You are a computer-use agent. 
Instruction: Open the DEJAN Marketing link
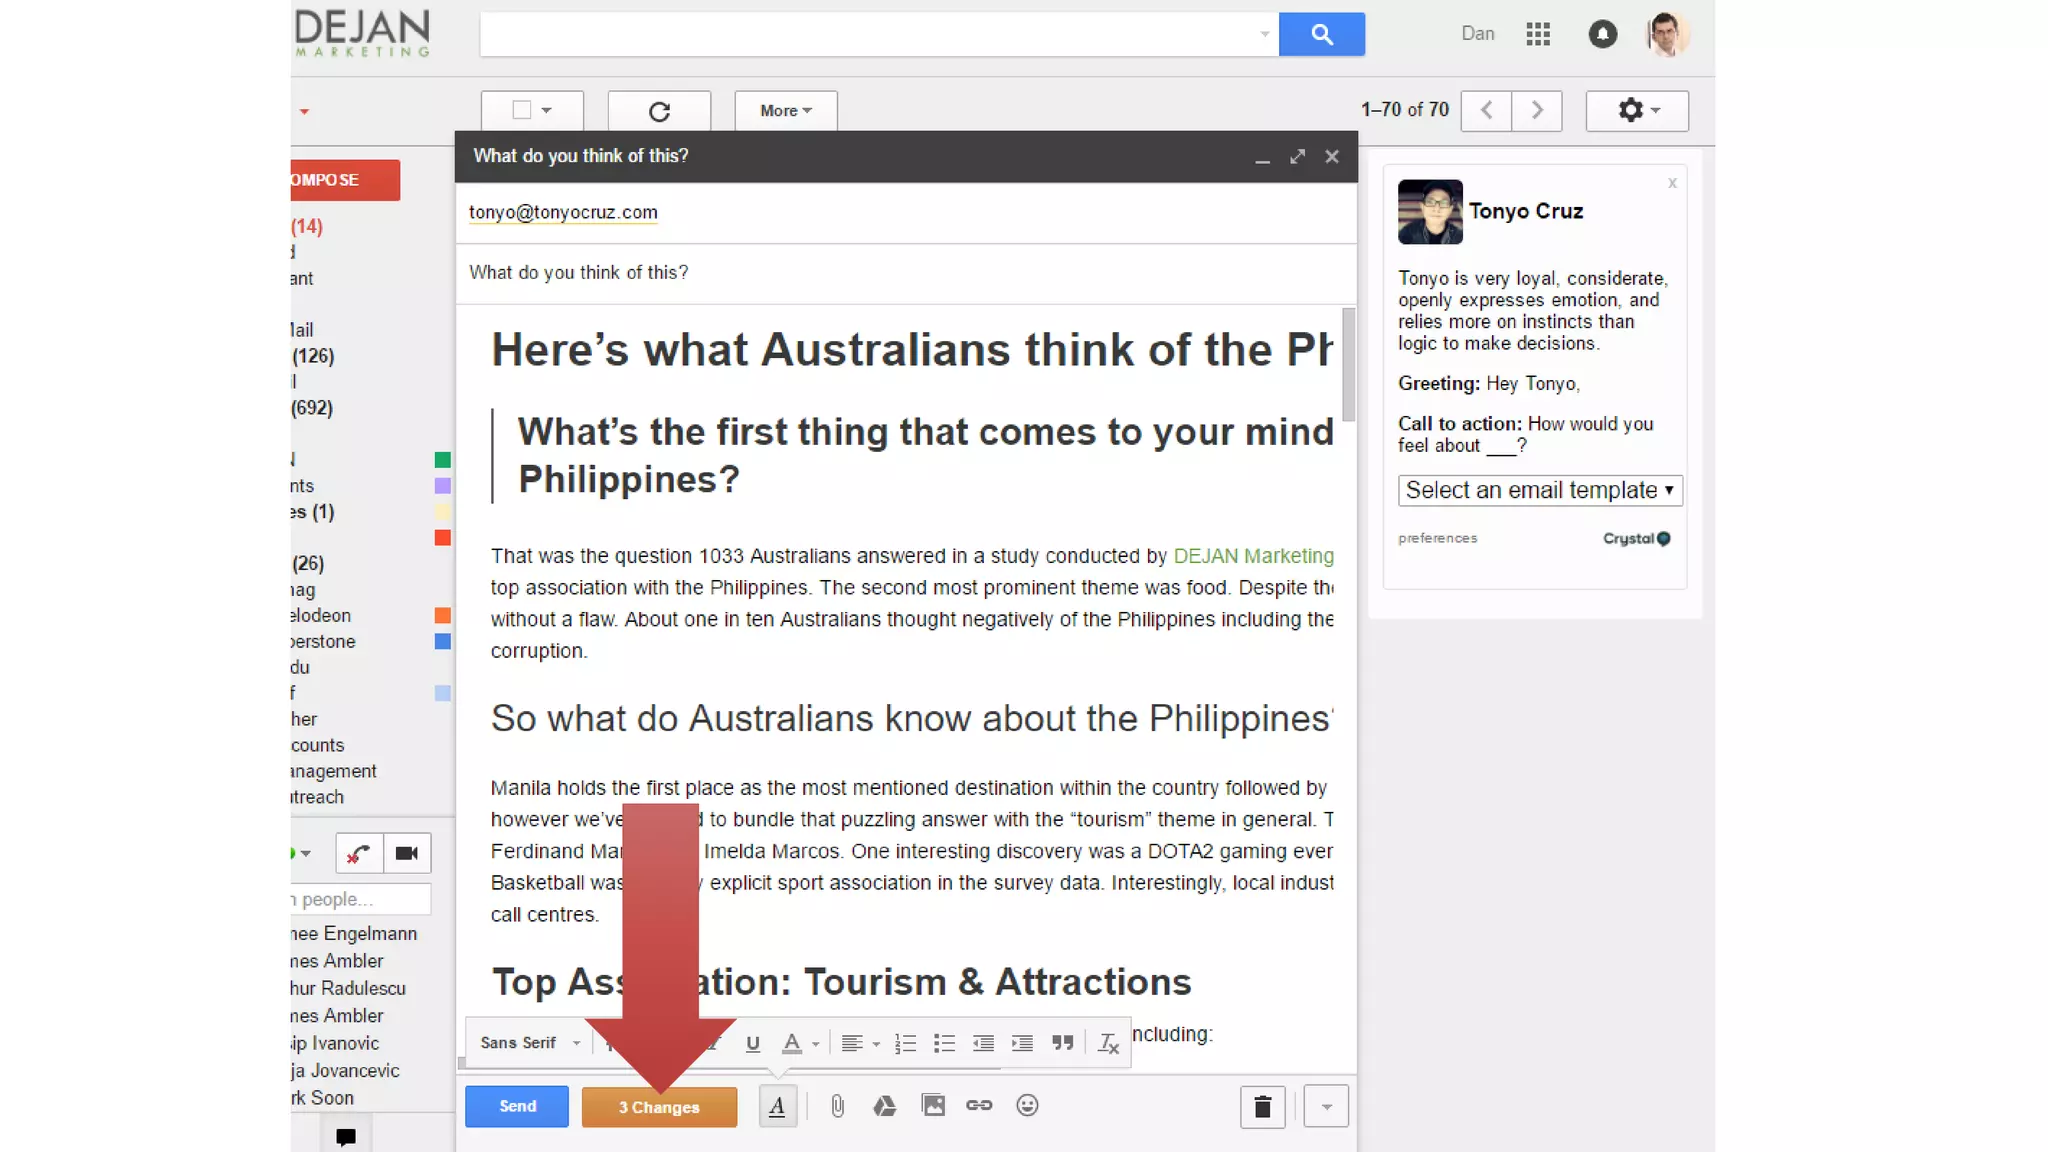(x=1253, y=556)
